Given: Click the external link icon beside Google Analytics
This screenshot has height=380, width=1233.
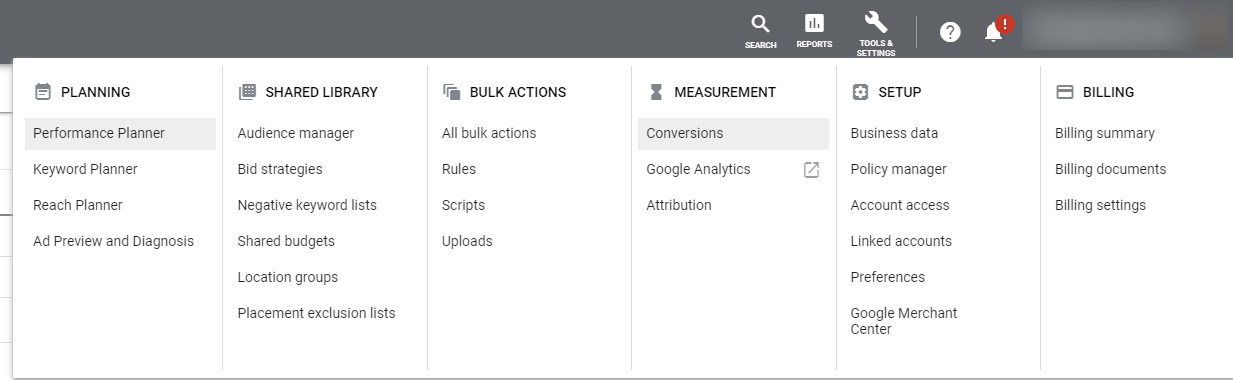Looking at the screenshot, I should click(812, 170).
